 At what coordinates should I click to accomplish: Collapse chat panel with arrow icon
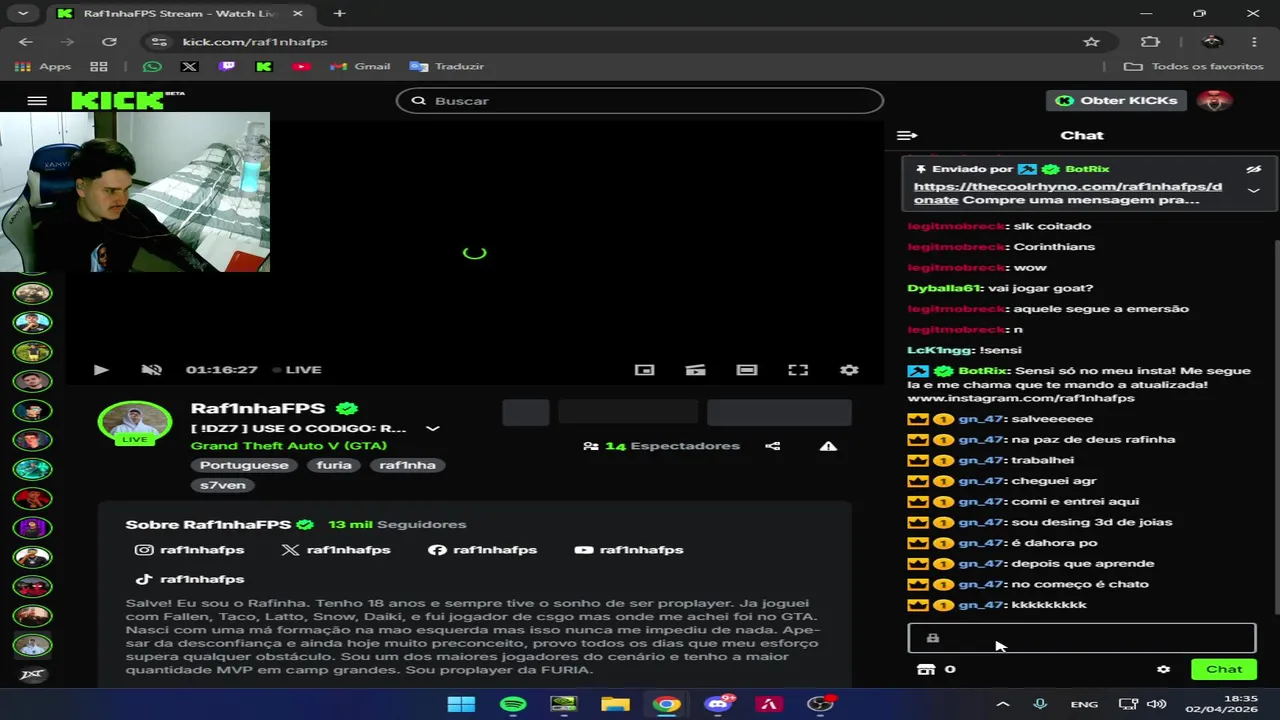pyautogui.click(x=907, y=135)
